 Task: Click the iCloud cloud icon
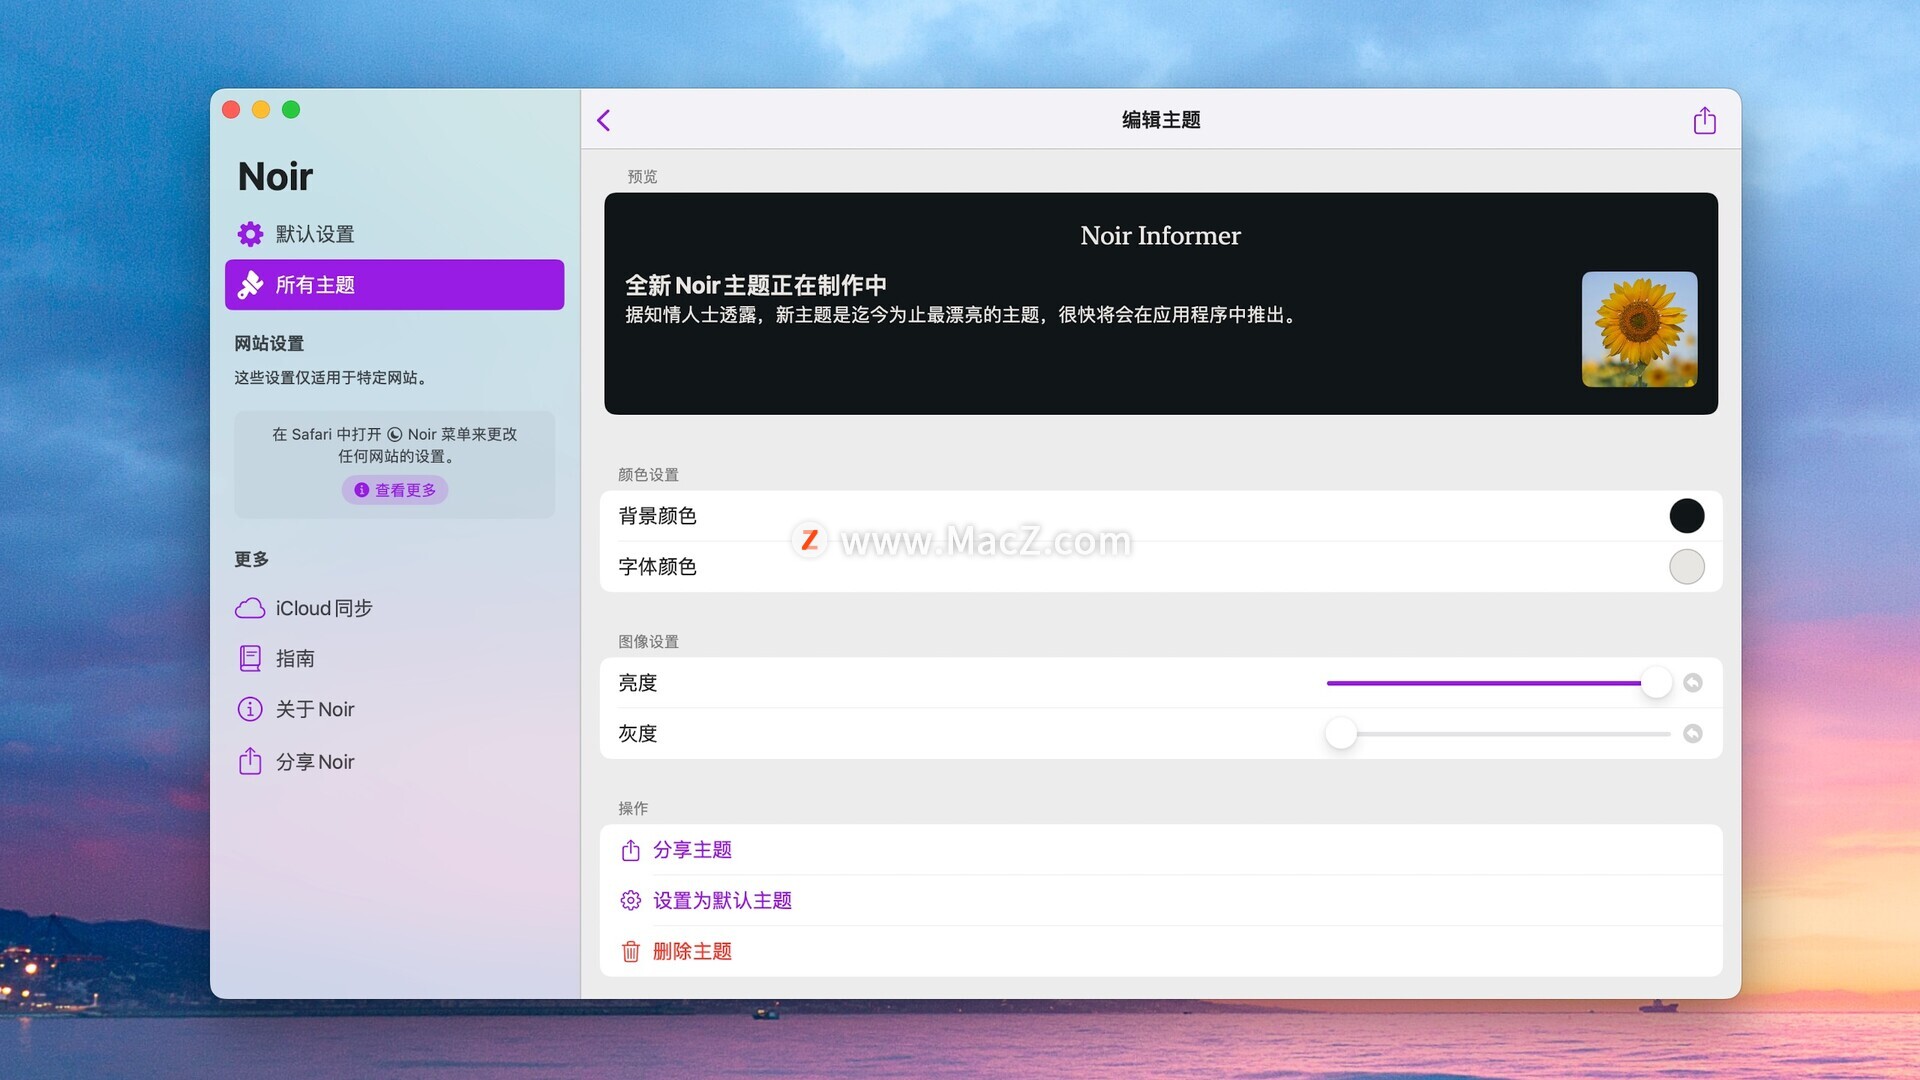(250, 609)
